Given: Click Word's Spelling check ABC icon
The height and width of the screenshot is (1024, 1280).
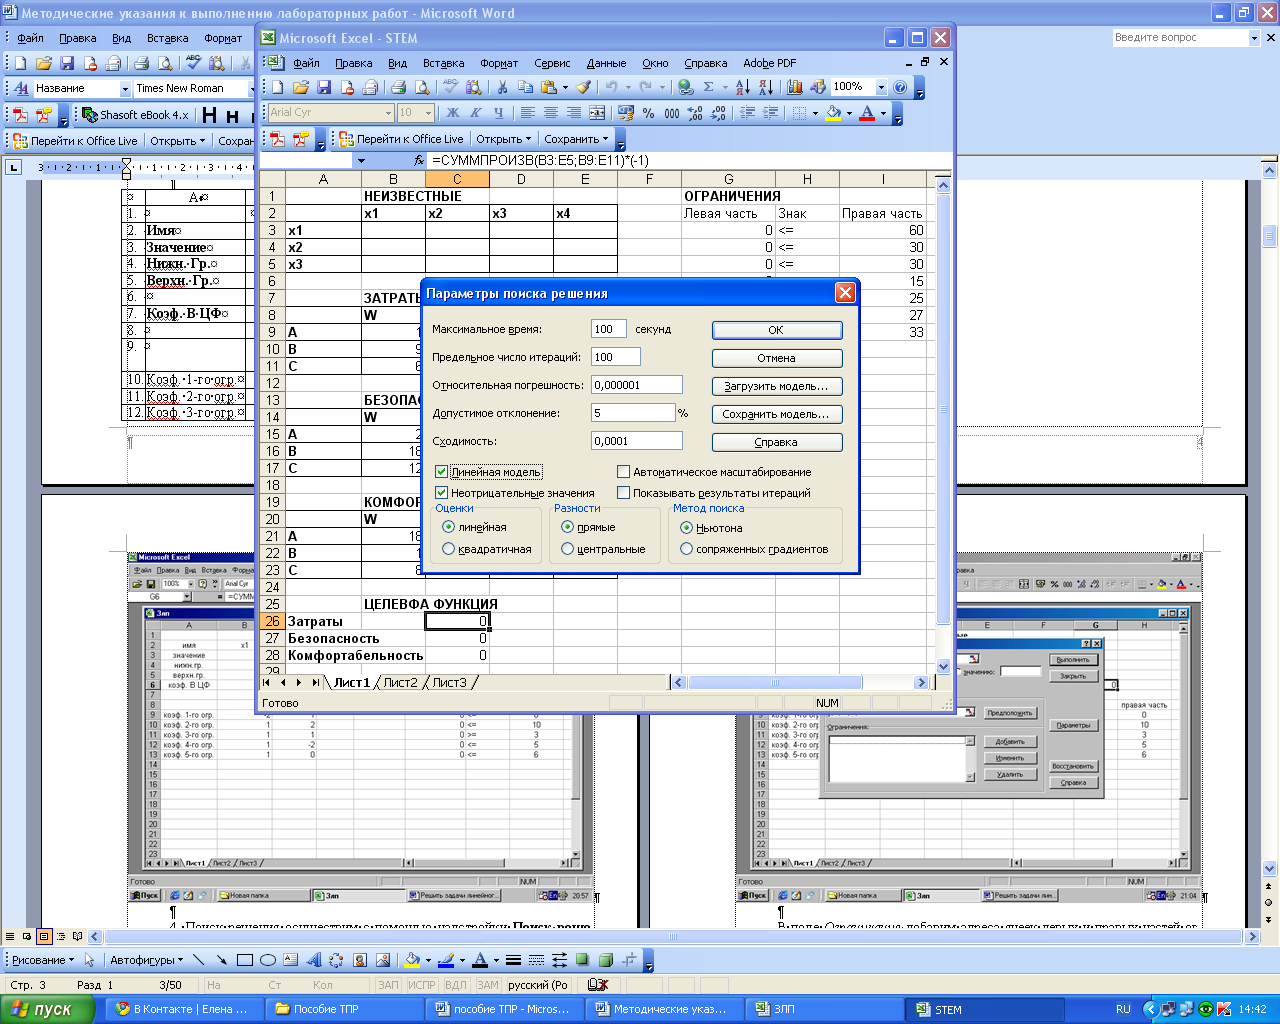Looking at the screenshot, I should (x=192, y=63).
